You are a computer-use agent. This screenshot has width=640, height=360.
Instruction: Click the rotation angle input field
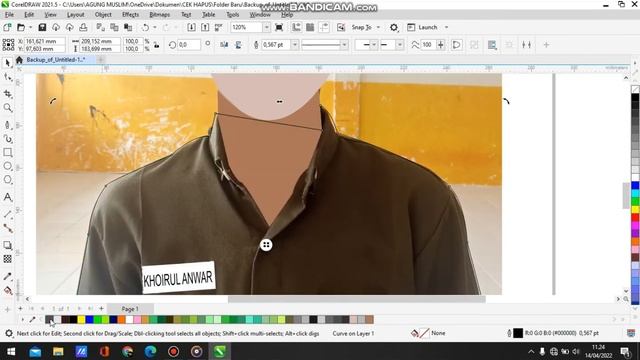click(189, 44)
